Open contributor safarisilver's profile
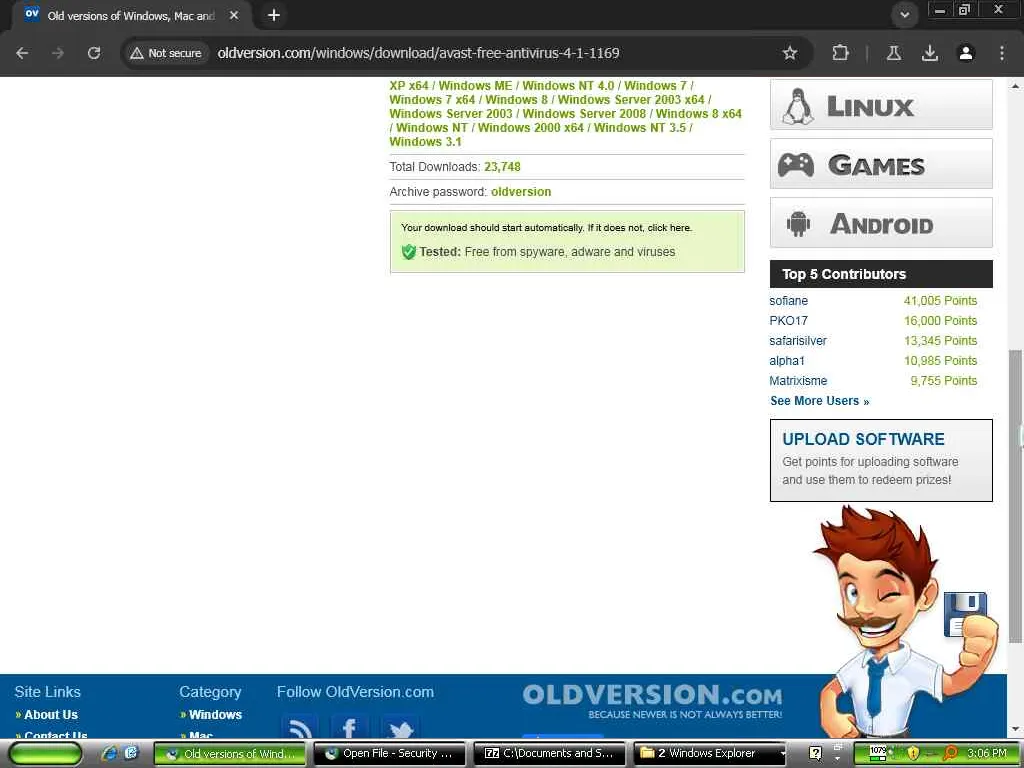The height and width of the screenshot is (768, 1024). click(x=797, y=340)
